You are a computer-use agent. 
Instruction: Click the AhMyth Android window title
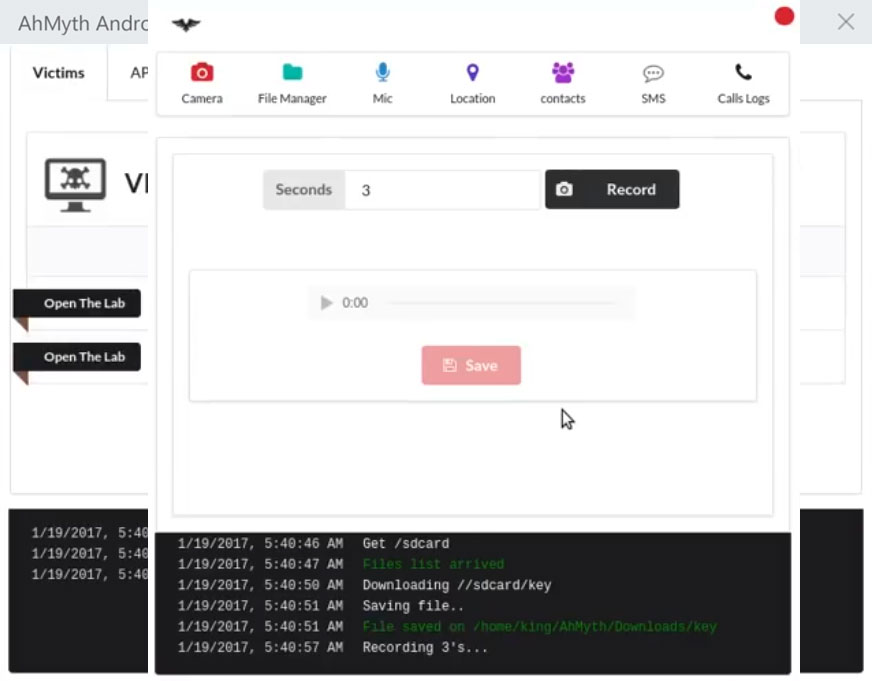click(83, 23)
